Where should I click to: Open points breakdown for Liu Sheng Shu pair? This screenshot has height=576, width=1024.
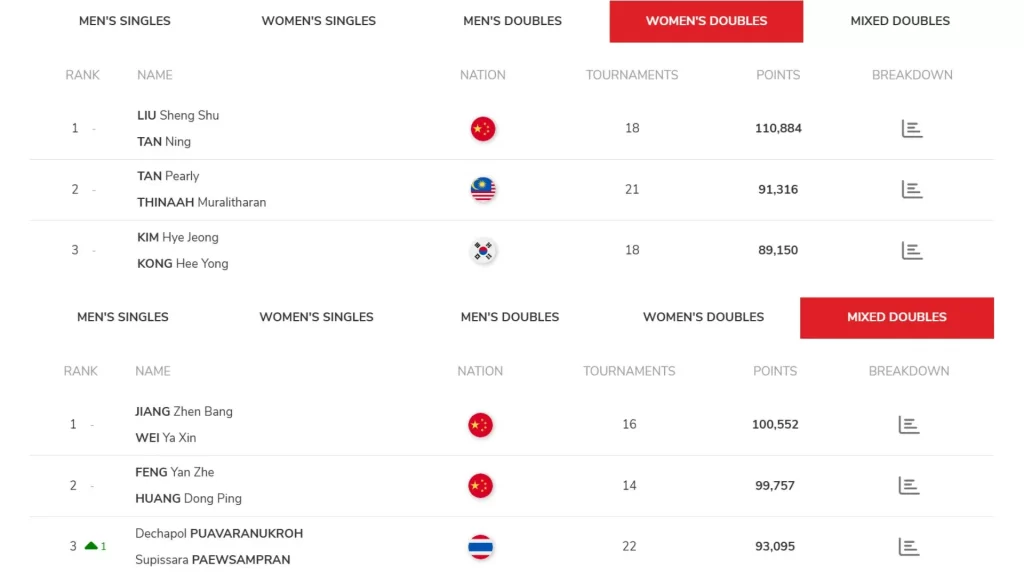pos(911,128)
